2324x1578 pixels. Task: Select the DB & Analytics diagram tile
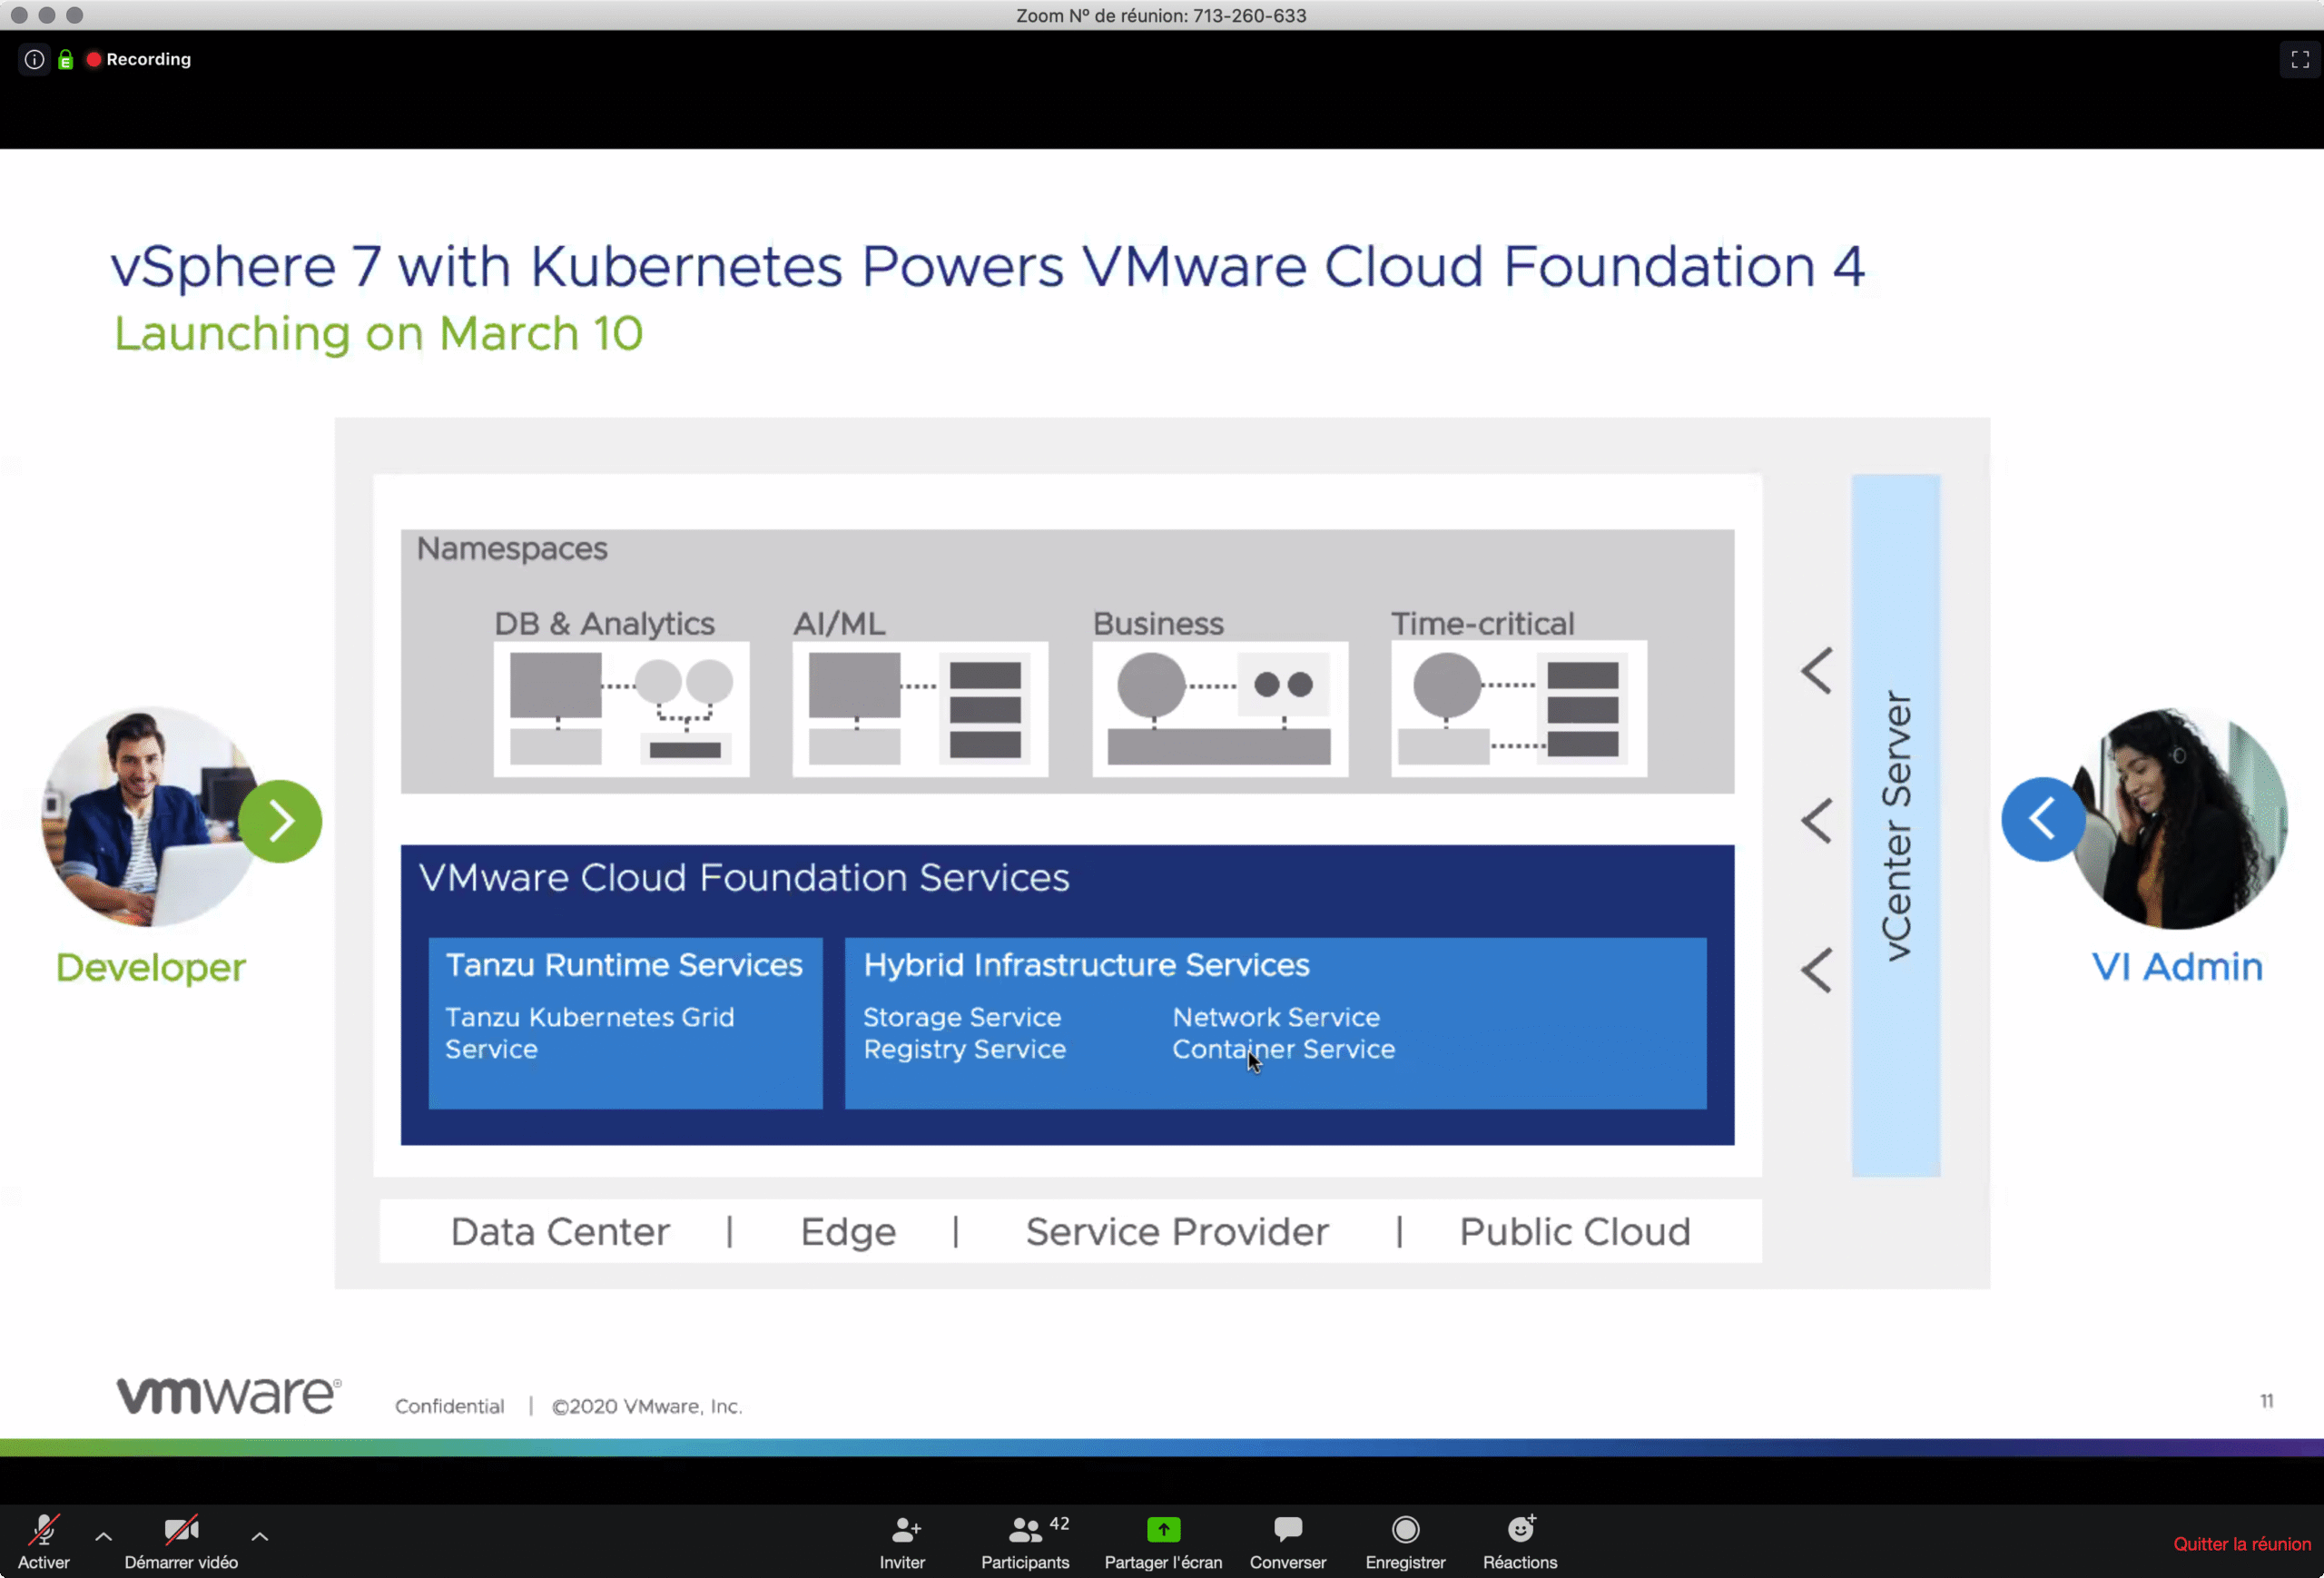621,709
